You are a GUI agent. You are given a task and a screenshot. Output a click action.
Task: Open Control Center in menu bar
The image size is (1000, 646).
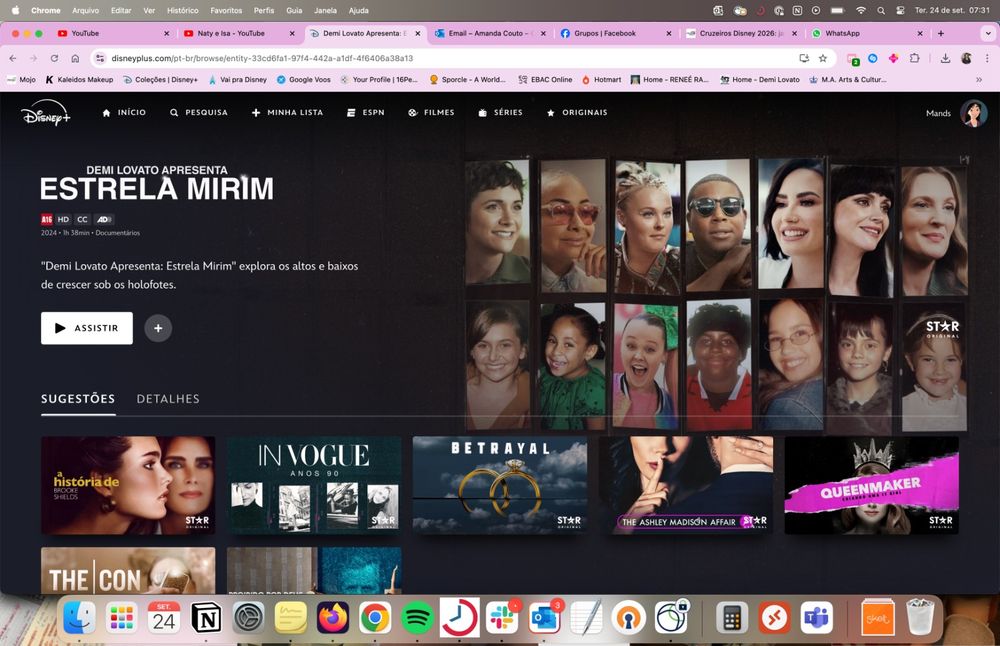click(900, 10)
